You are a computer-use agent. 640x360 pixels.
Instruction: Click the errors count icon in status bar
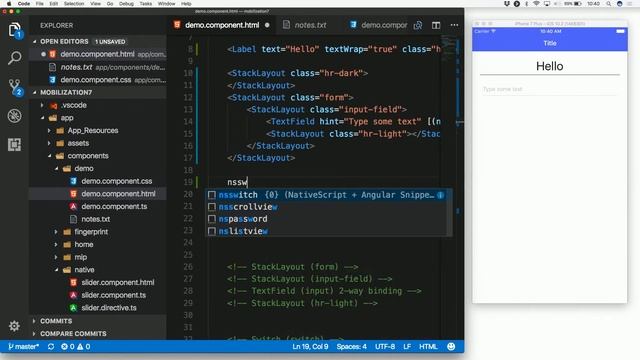(x=64, y=347)
